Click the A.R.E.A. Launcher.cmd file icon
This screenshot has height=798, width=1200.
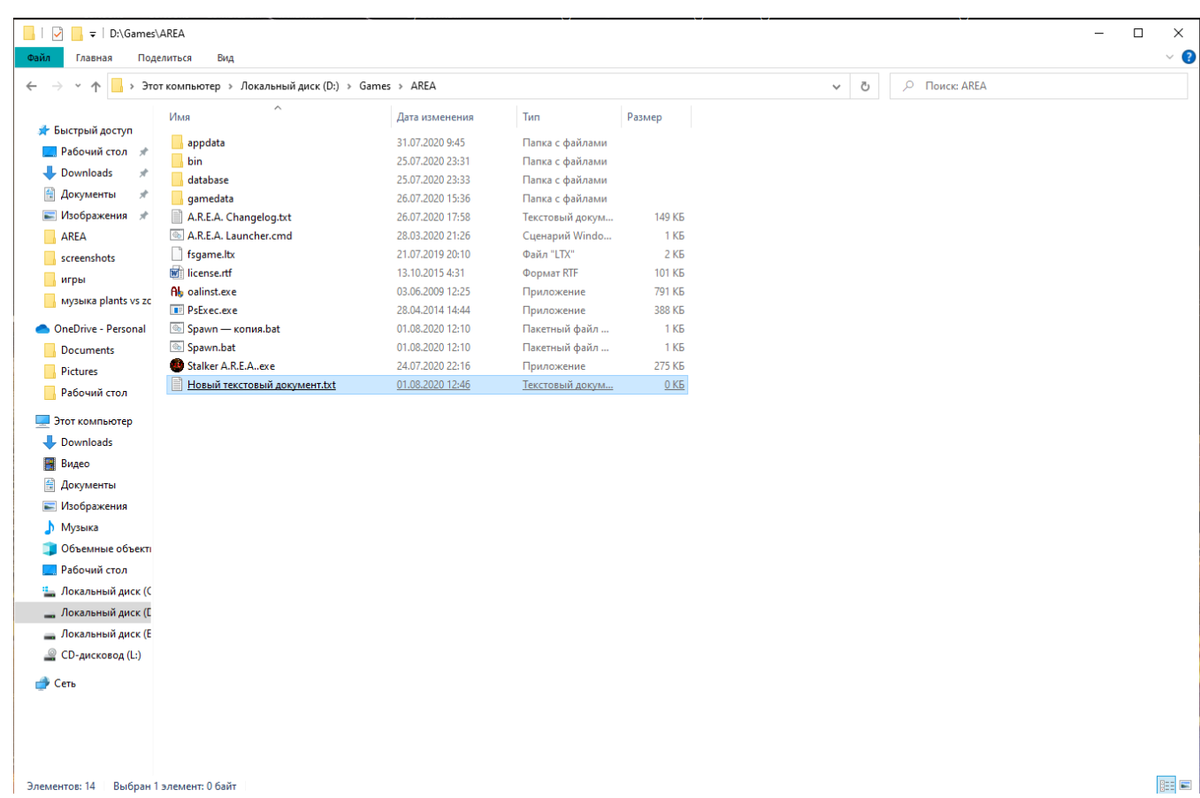coord(177,236)
